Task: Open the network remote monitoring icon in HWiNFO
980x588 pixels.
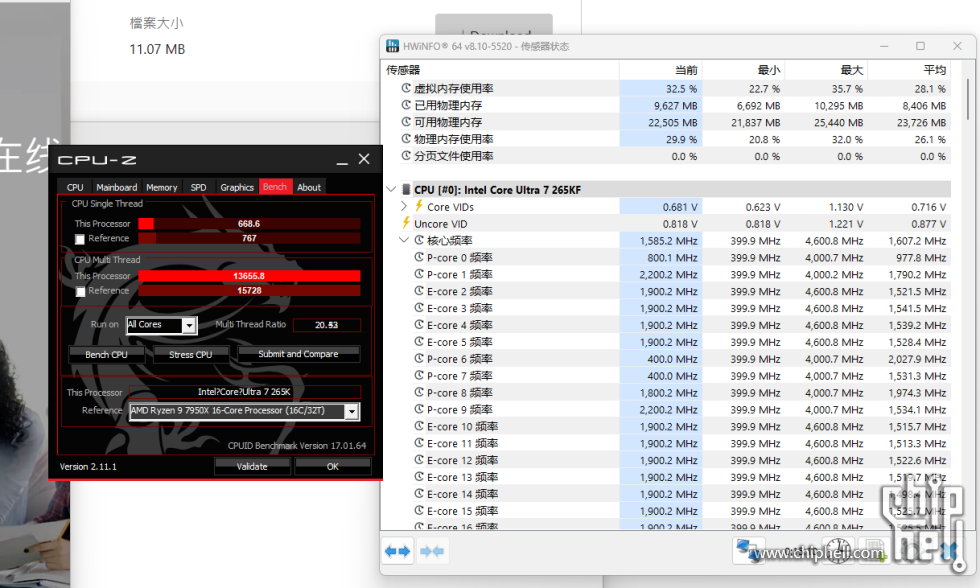Action: pyautogui.click(x=749, y=551)
